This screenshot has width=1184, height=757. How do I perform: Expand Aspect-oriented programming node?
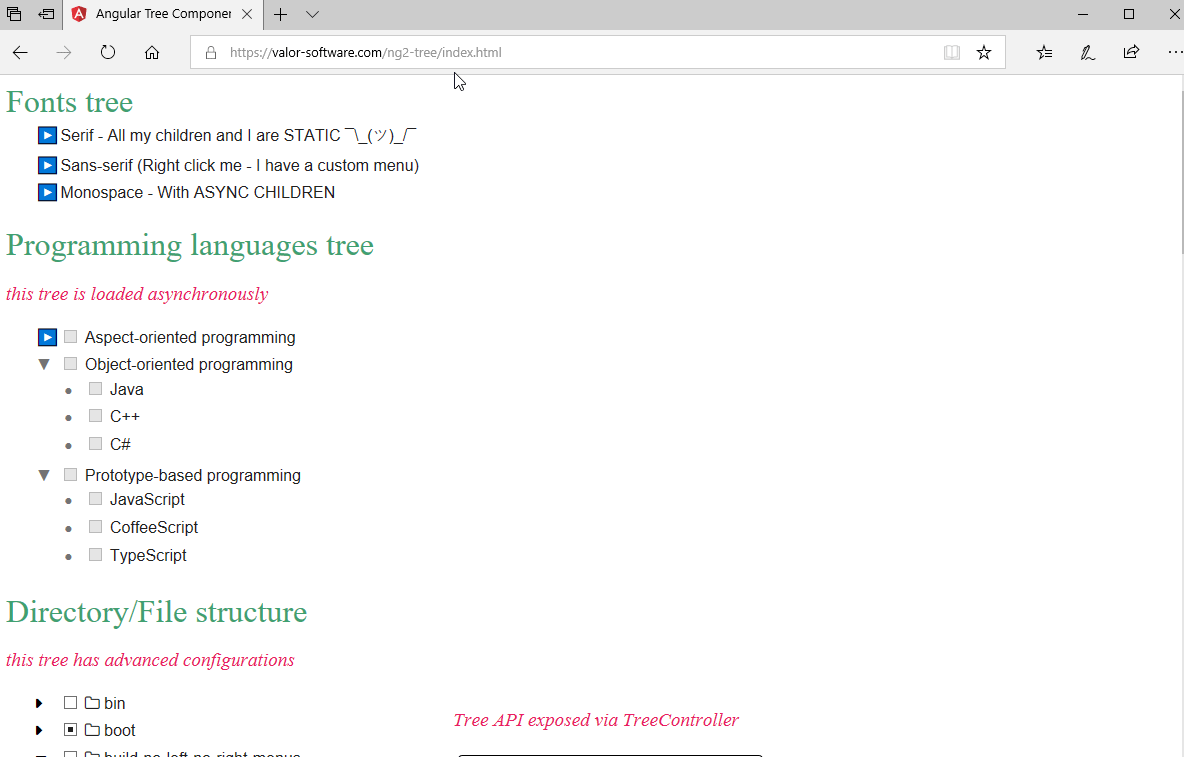pos(47,337)
